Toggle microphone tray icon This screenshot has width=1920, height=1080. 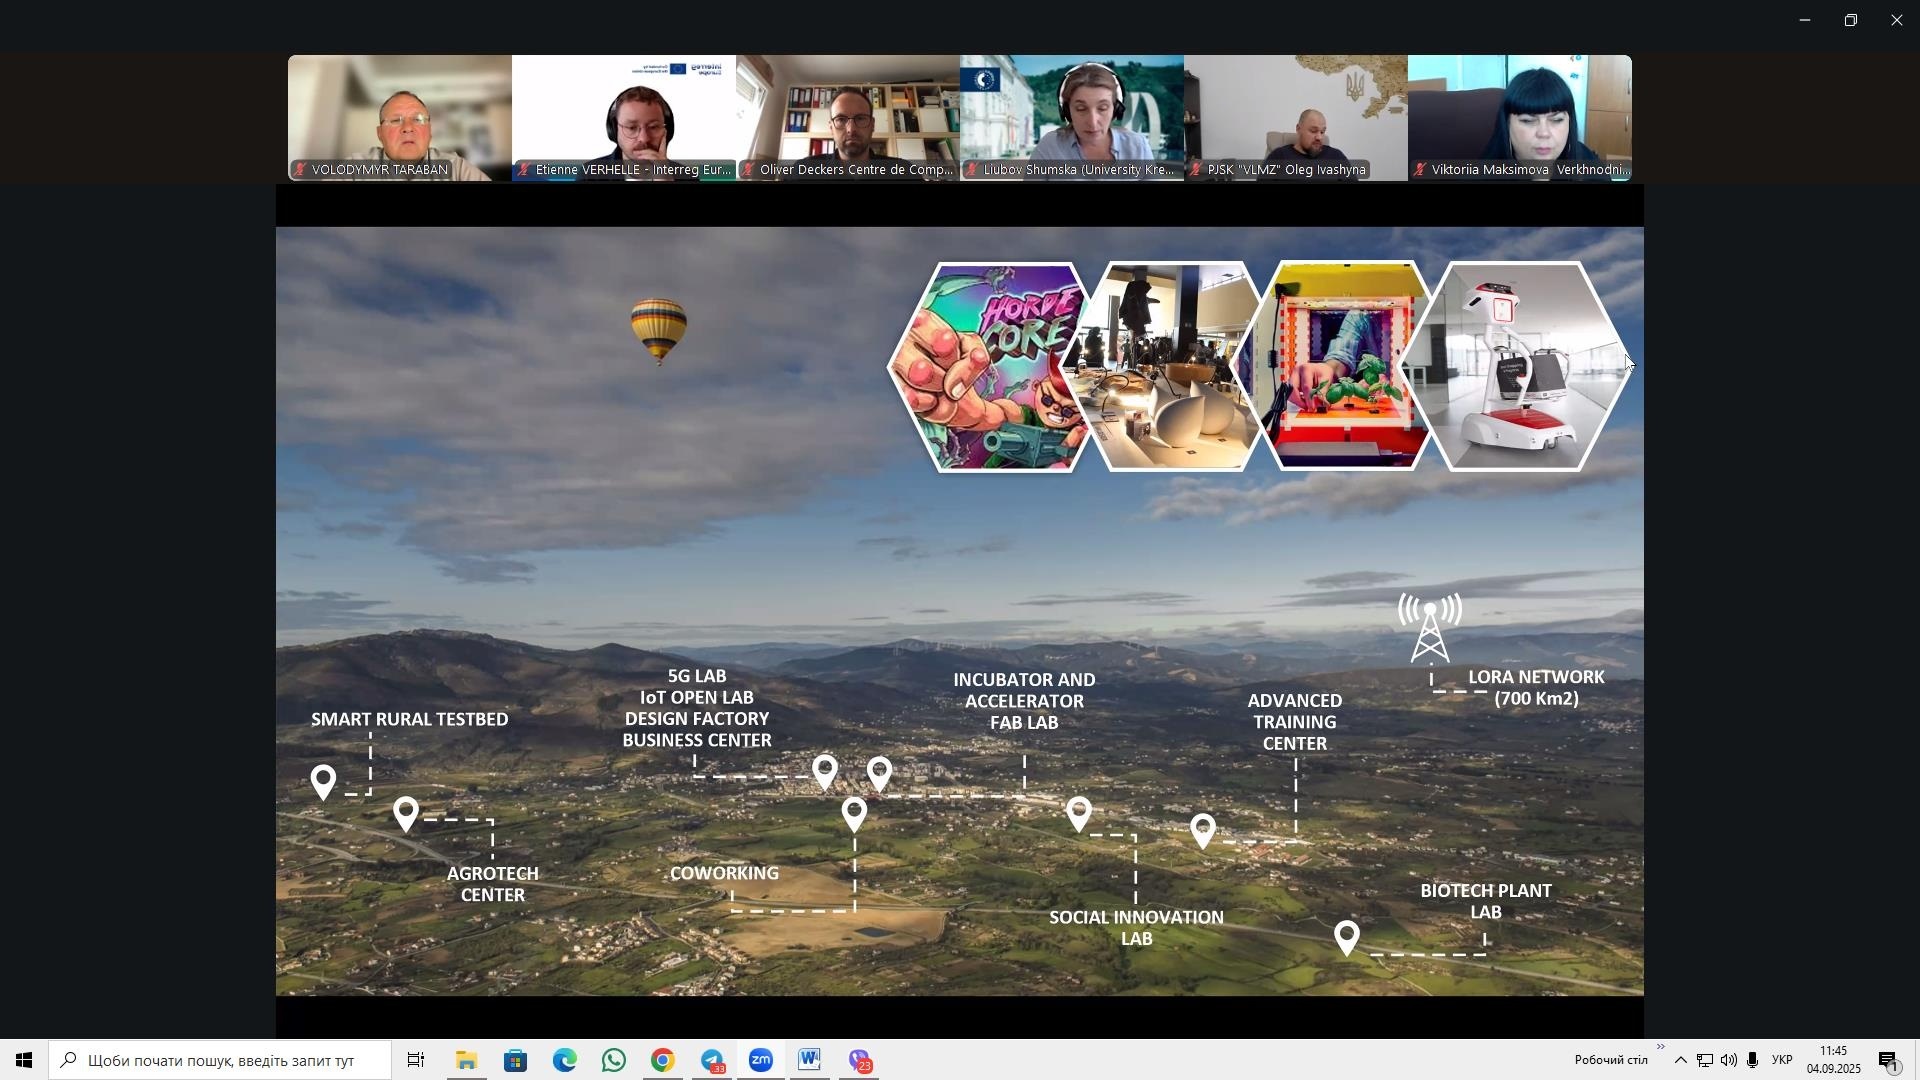pyautogui.click(x=1752, y=1061)
